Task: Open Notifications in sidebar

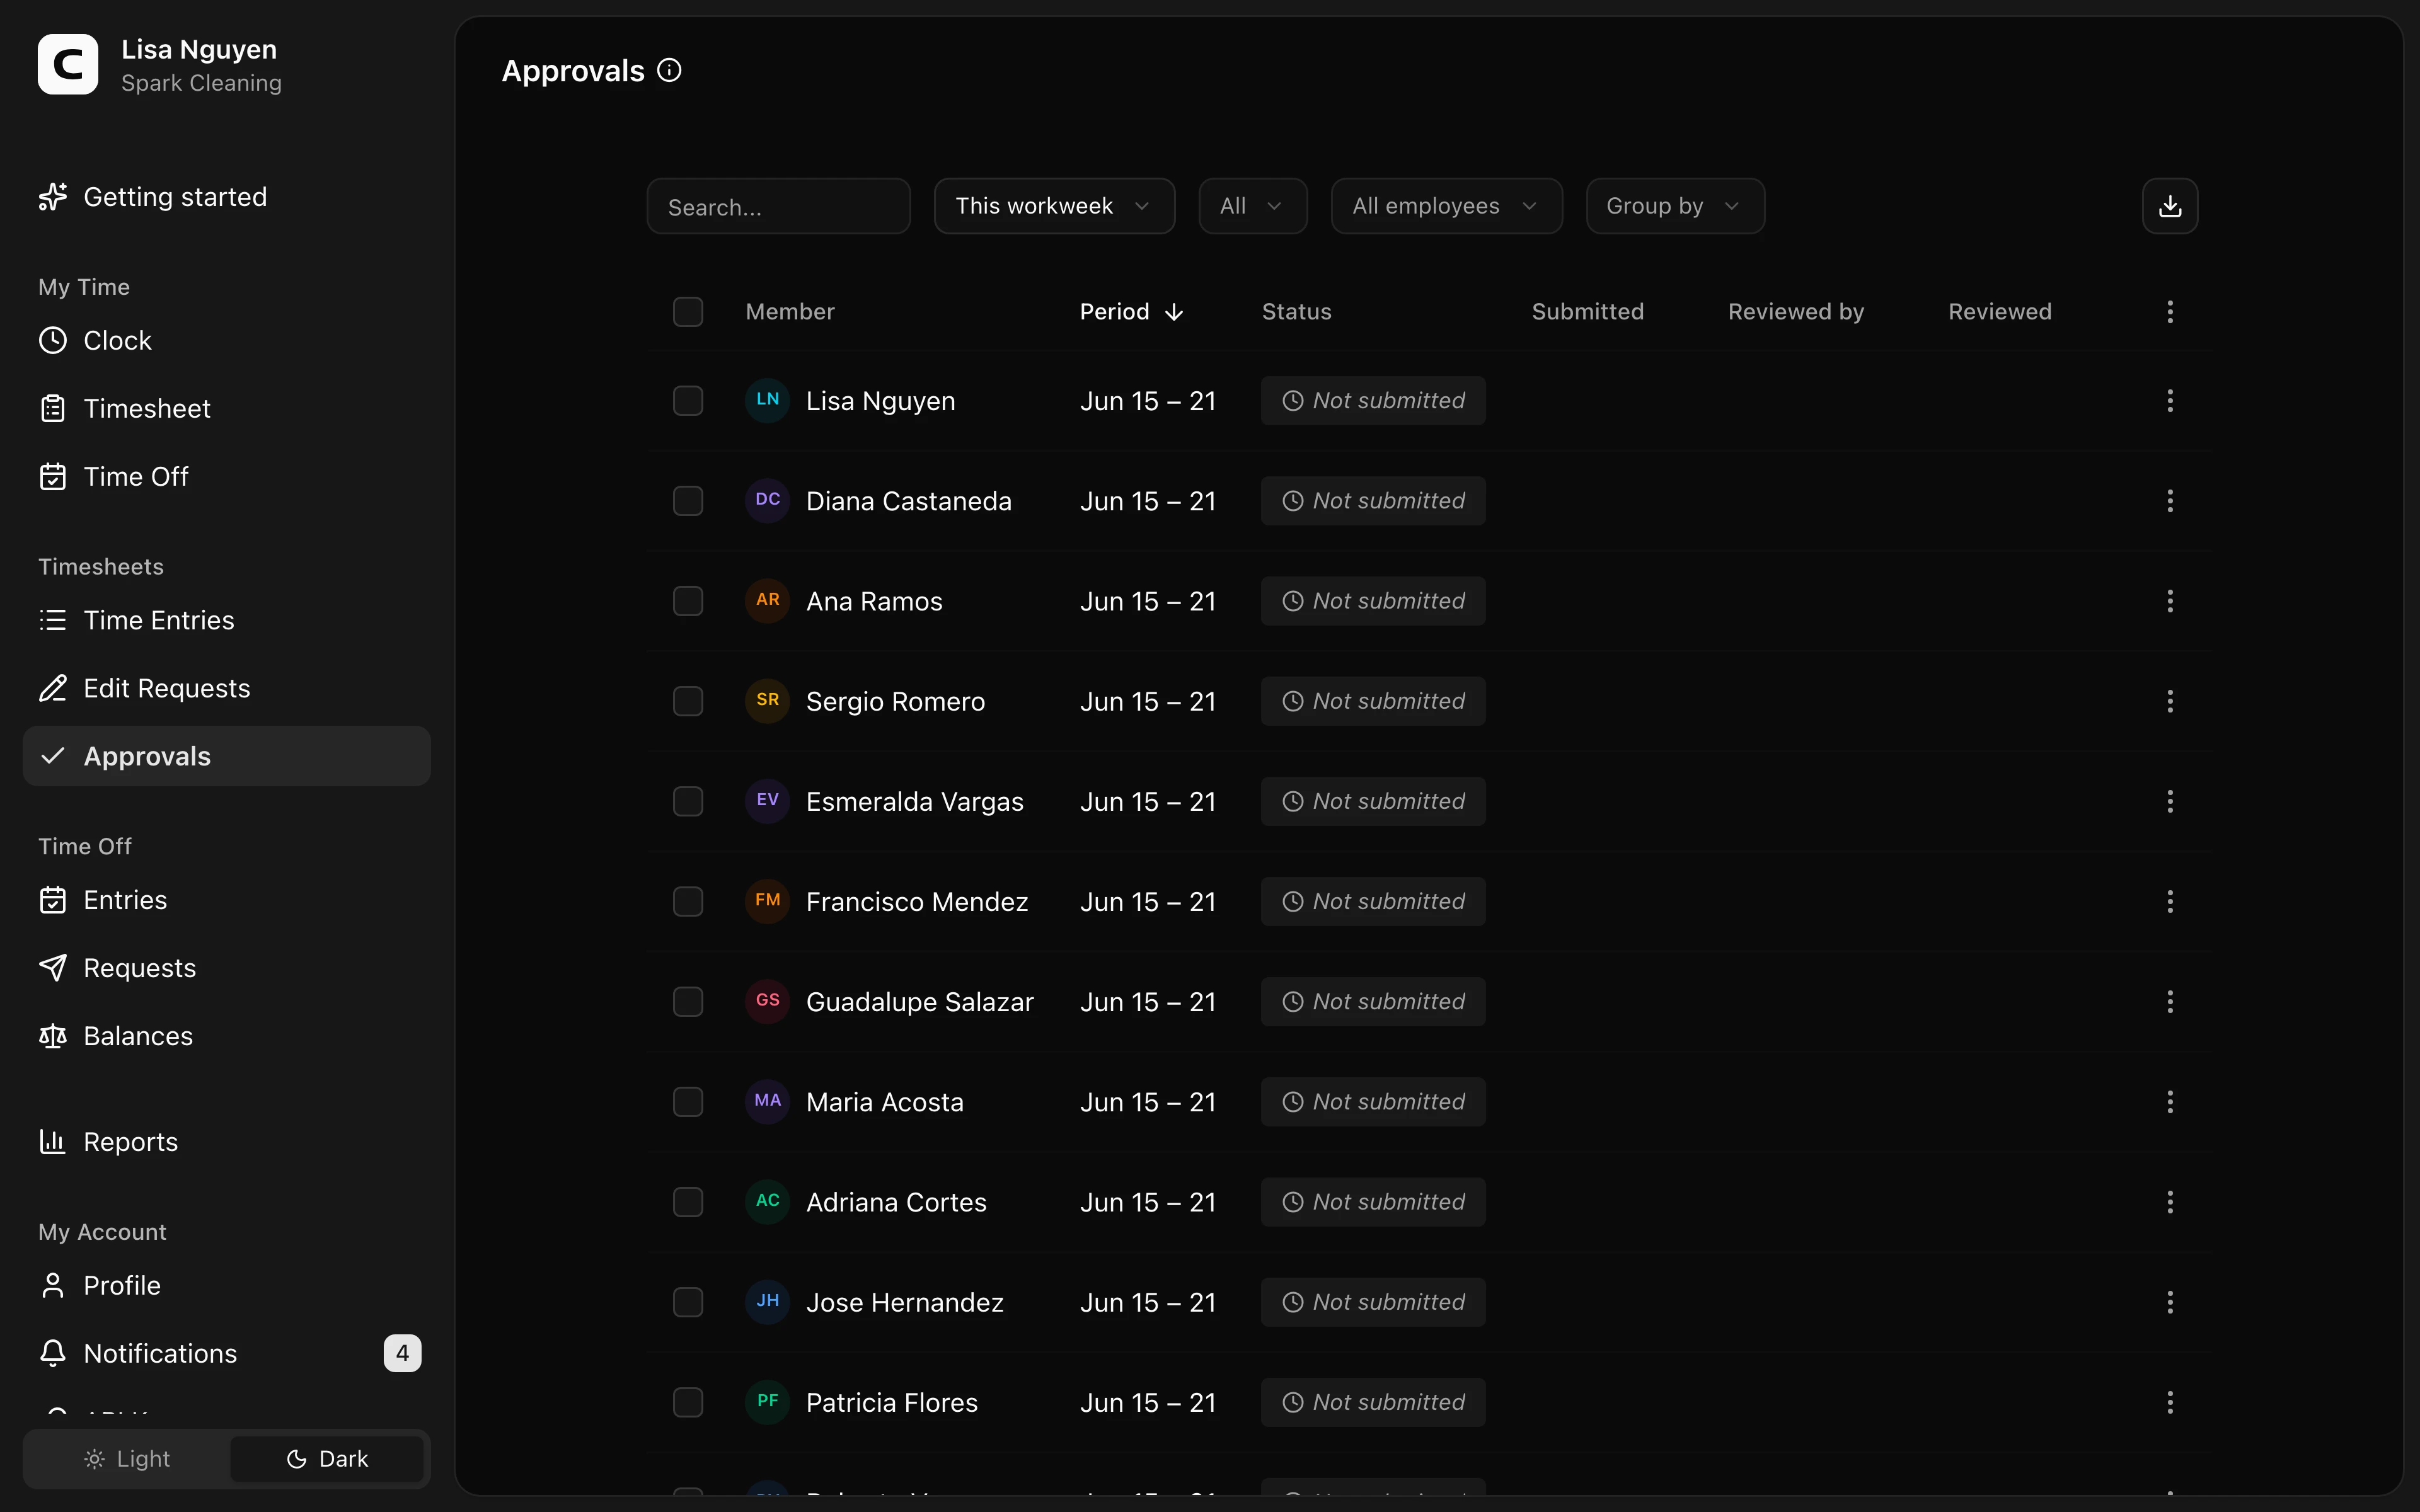Action: pos(227,1353)
